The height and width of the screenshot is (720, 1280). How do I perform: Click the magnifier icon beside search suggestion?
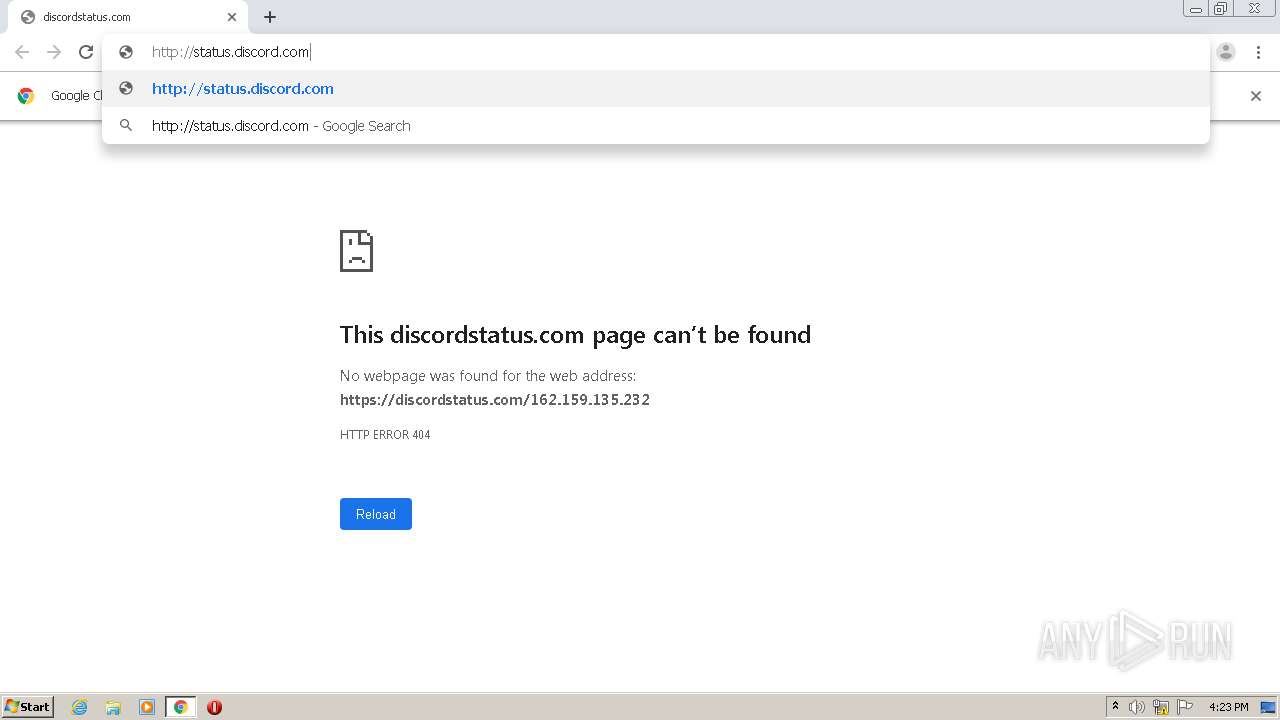[126, 126]
